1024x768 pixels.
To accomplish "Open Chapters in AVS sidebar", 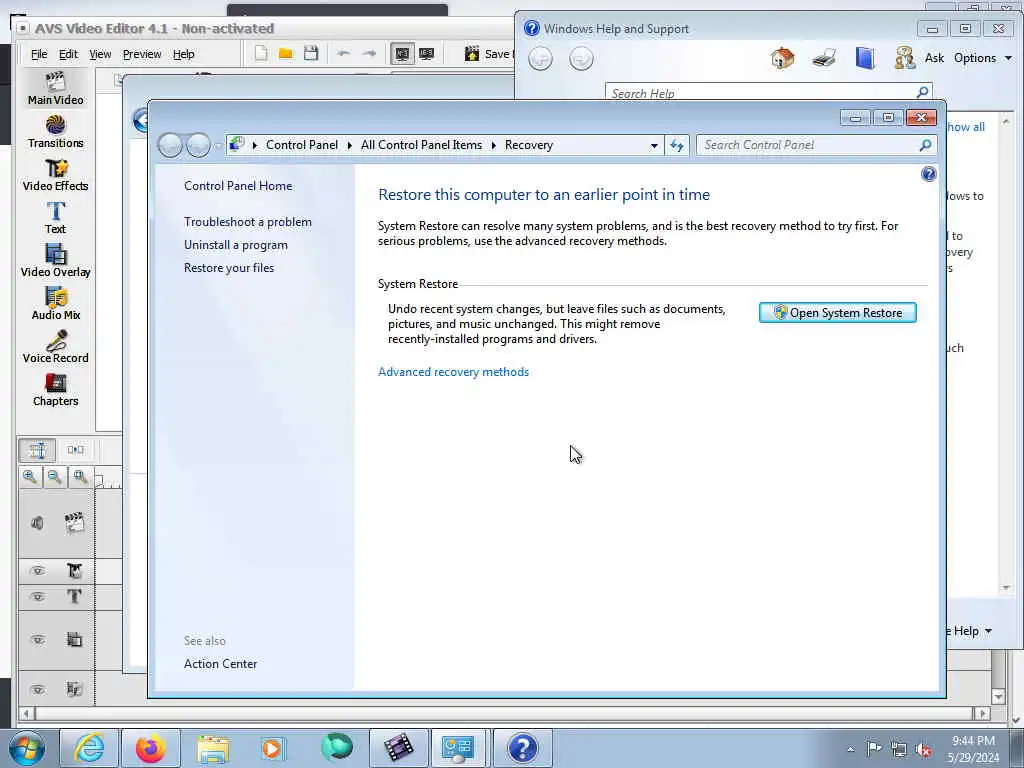I will pos(56,391).
